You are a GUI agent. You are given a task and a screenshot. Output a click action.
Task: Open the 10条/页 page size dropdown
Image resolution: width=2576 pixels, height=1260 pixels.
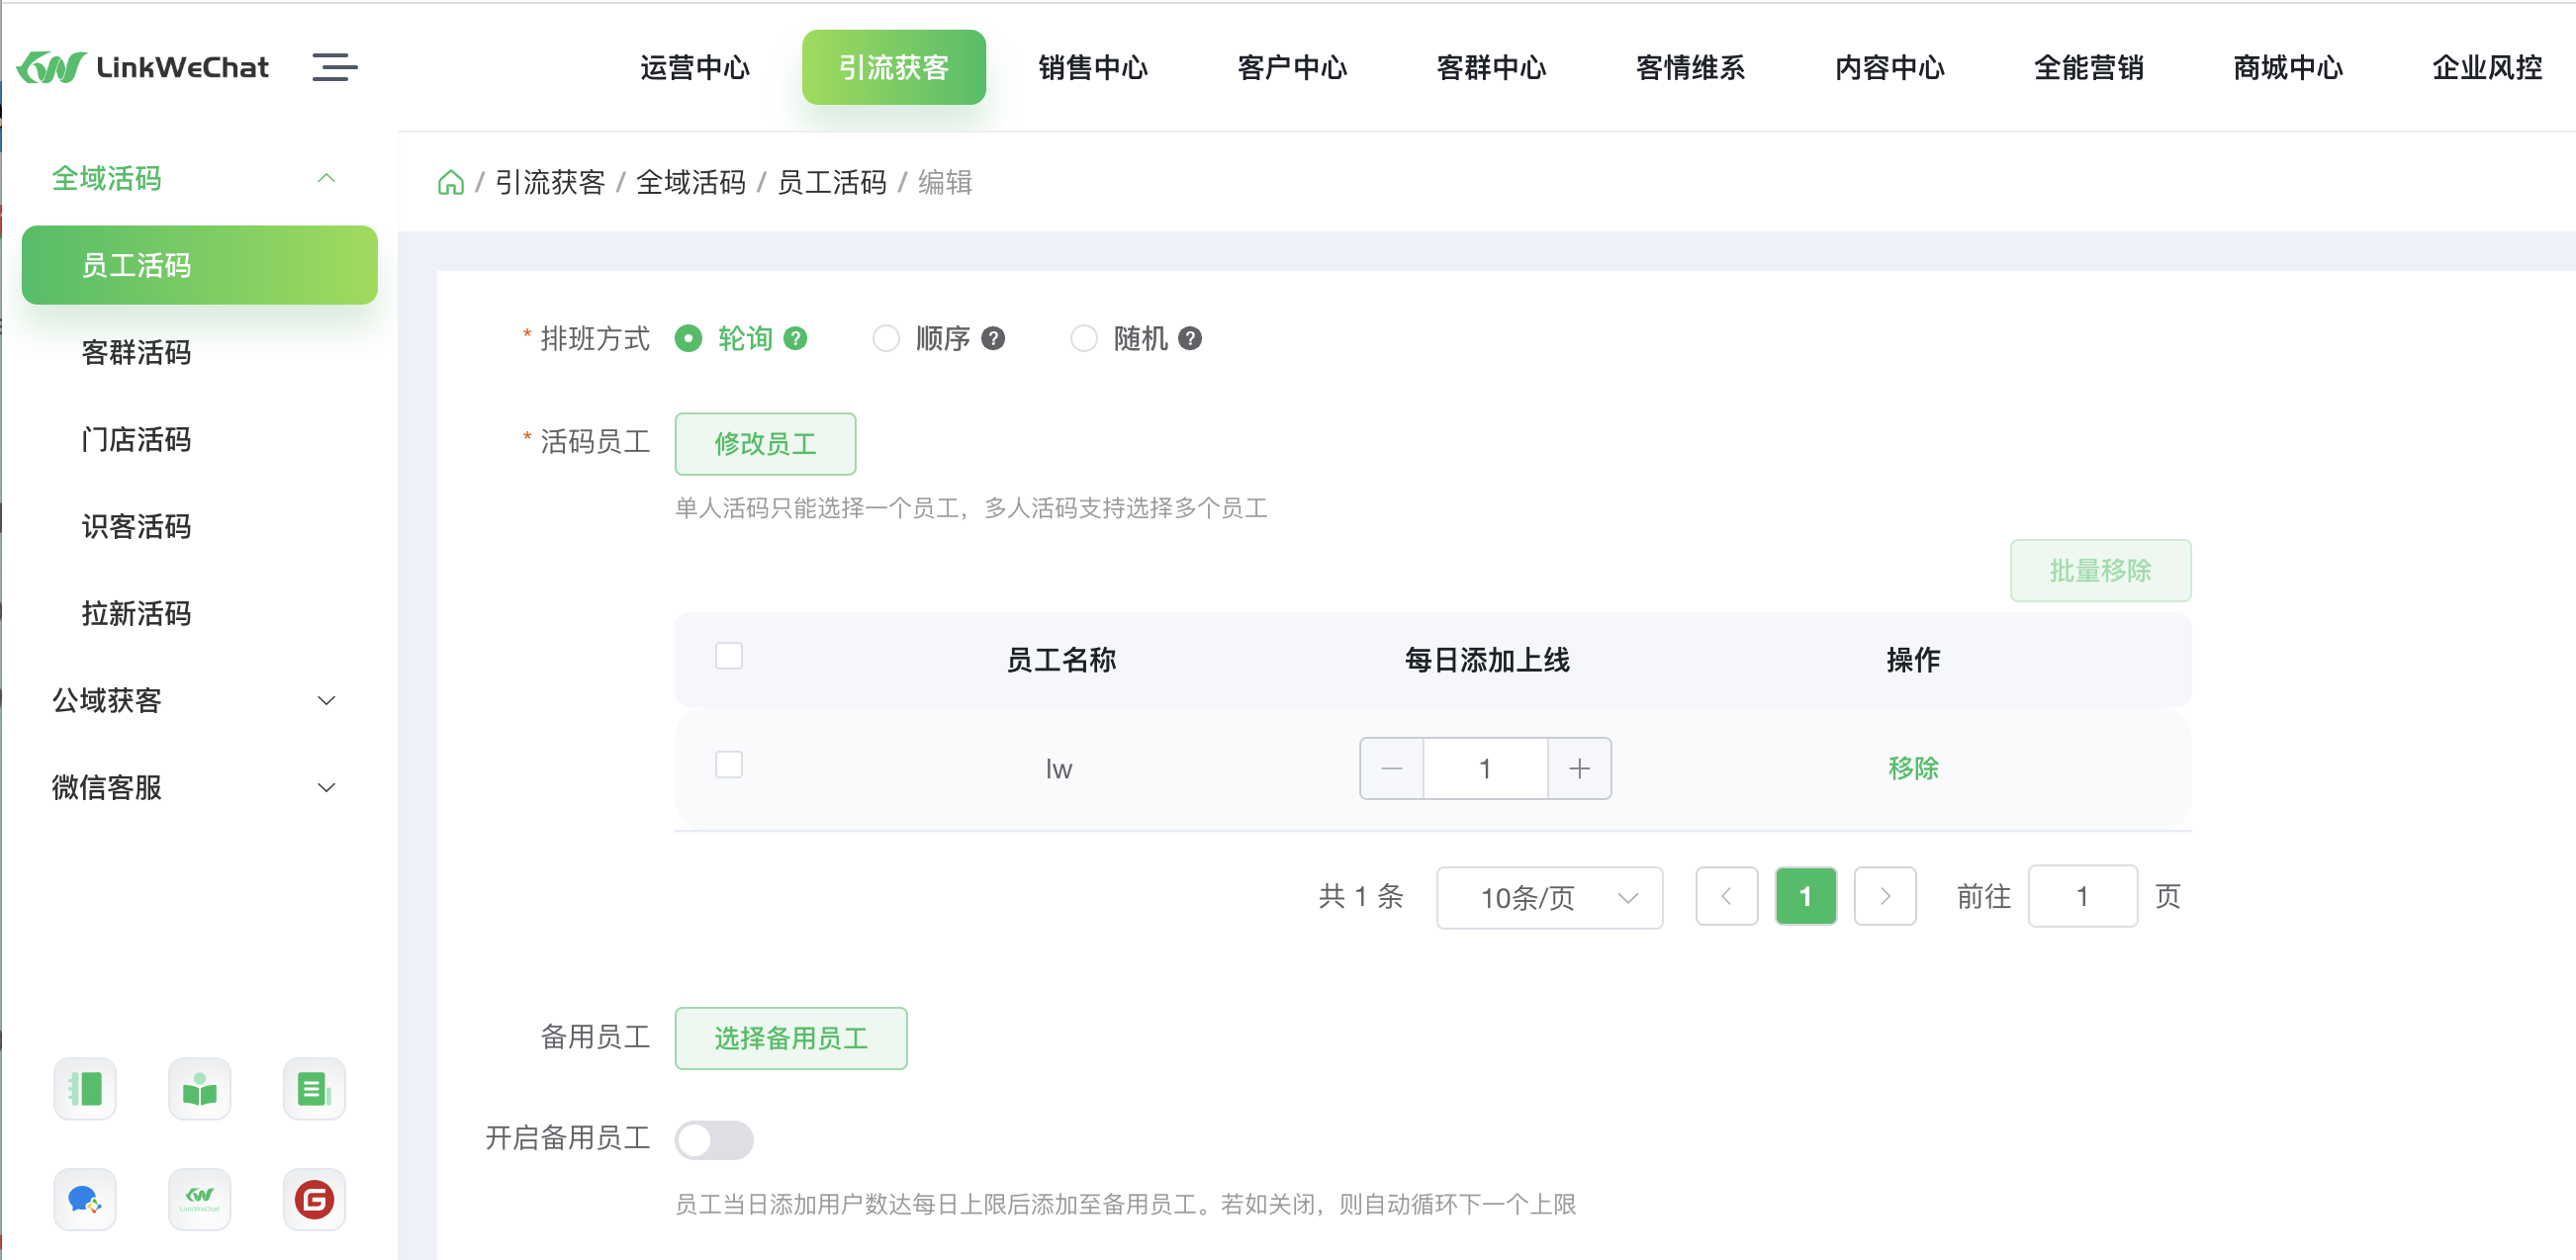click(1549, 897)
